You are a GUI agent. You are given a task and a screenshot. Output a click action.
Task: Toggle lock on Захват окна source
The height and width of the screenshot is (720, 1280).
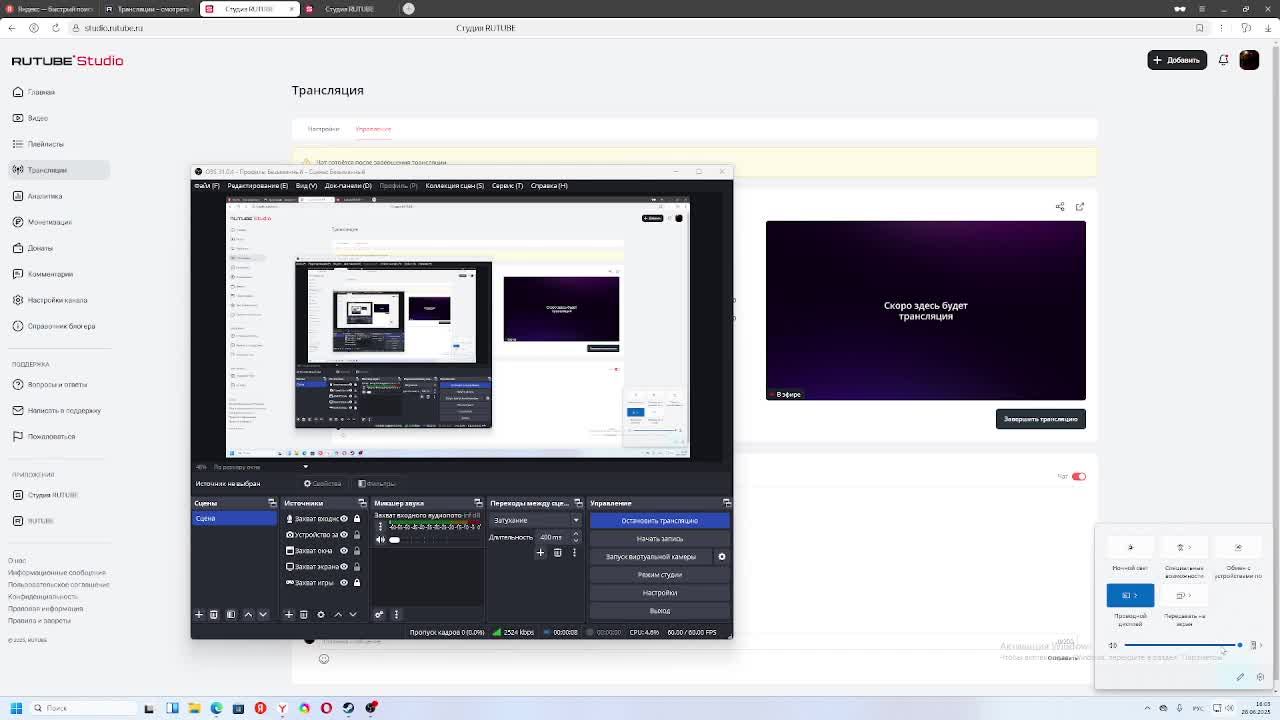point(357,551)
